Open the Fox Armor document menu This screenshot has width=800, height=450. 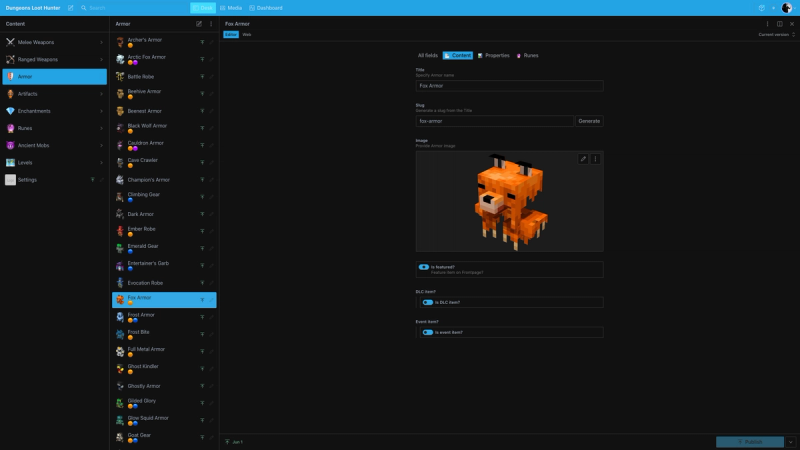[767, 24]
